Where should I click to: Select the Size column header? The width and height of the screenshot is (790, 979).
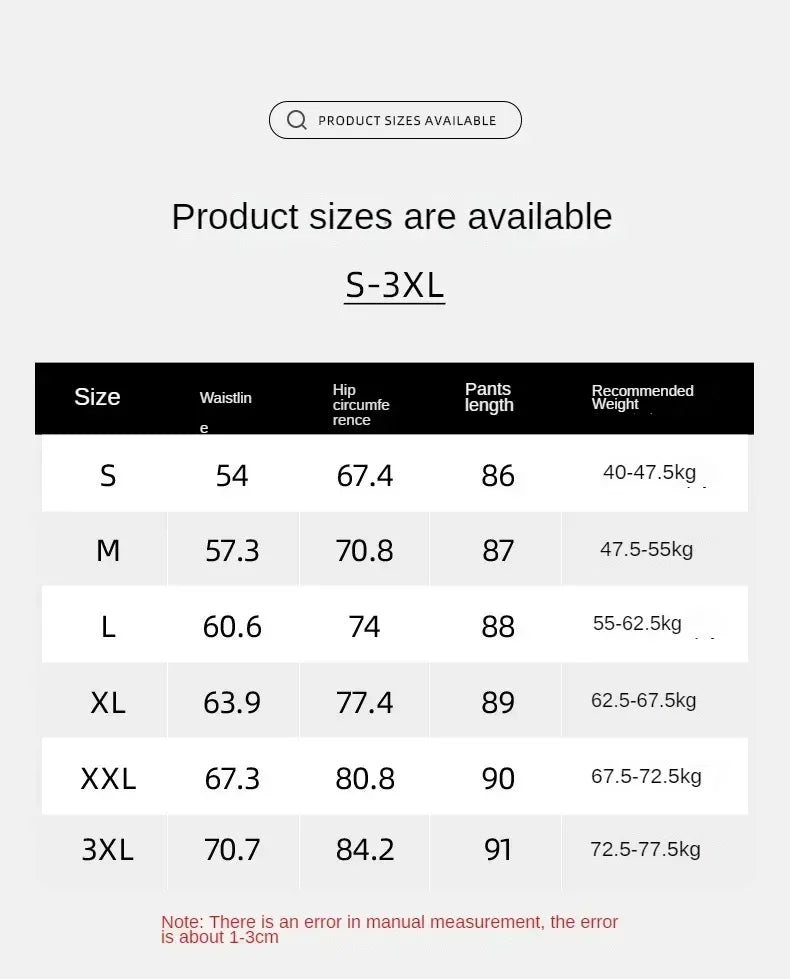(x=97, y=397)
